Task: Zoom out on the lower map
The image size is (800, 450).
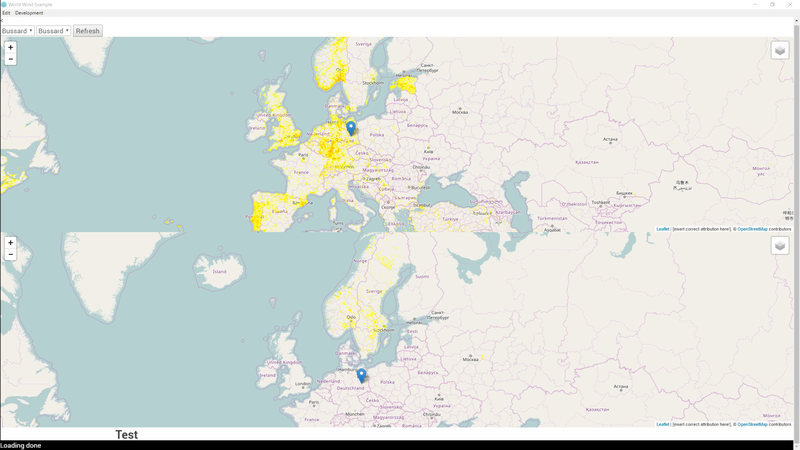Action: [11, 255]
